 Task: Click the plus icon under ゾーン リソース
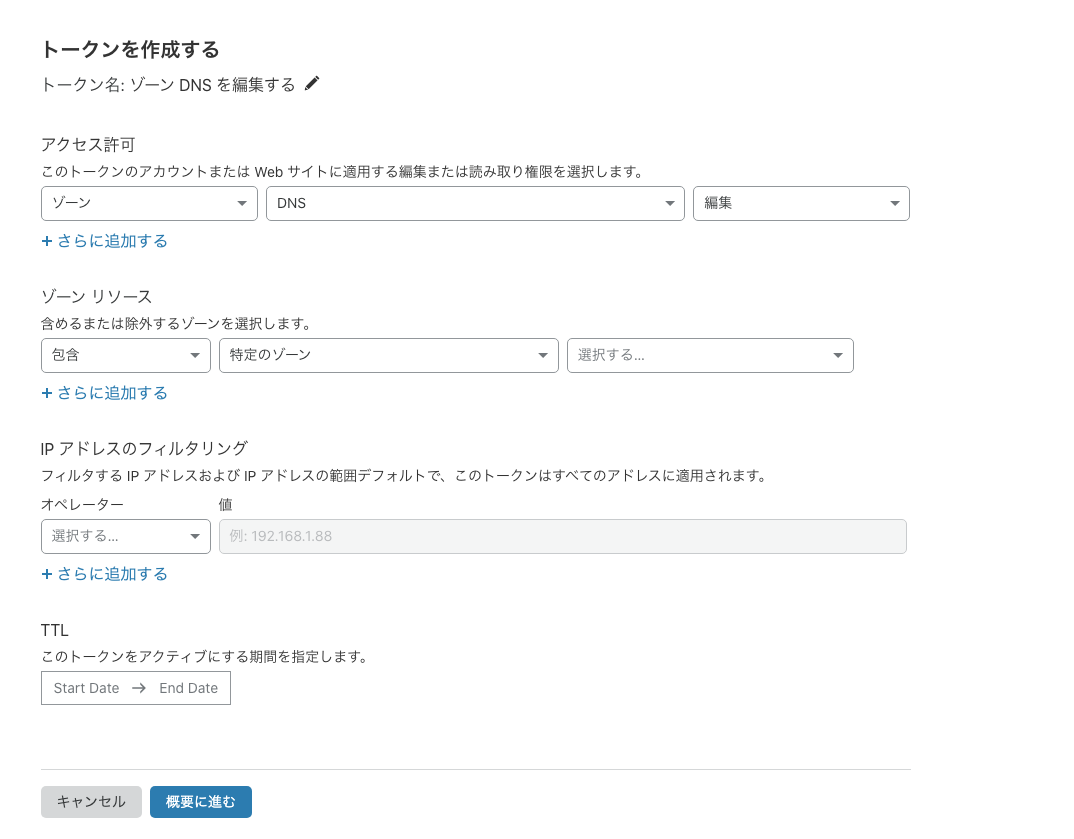point(47,393)
